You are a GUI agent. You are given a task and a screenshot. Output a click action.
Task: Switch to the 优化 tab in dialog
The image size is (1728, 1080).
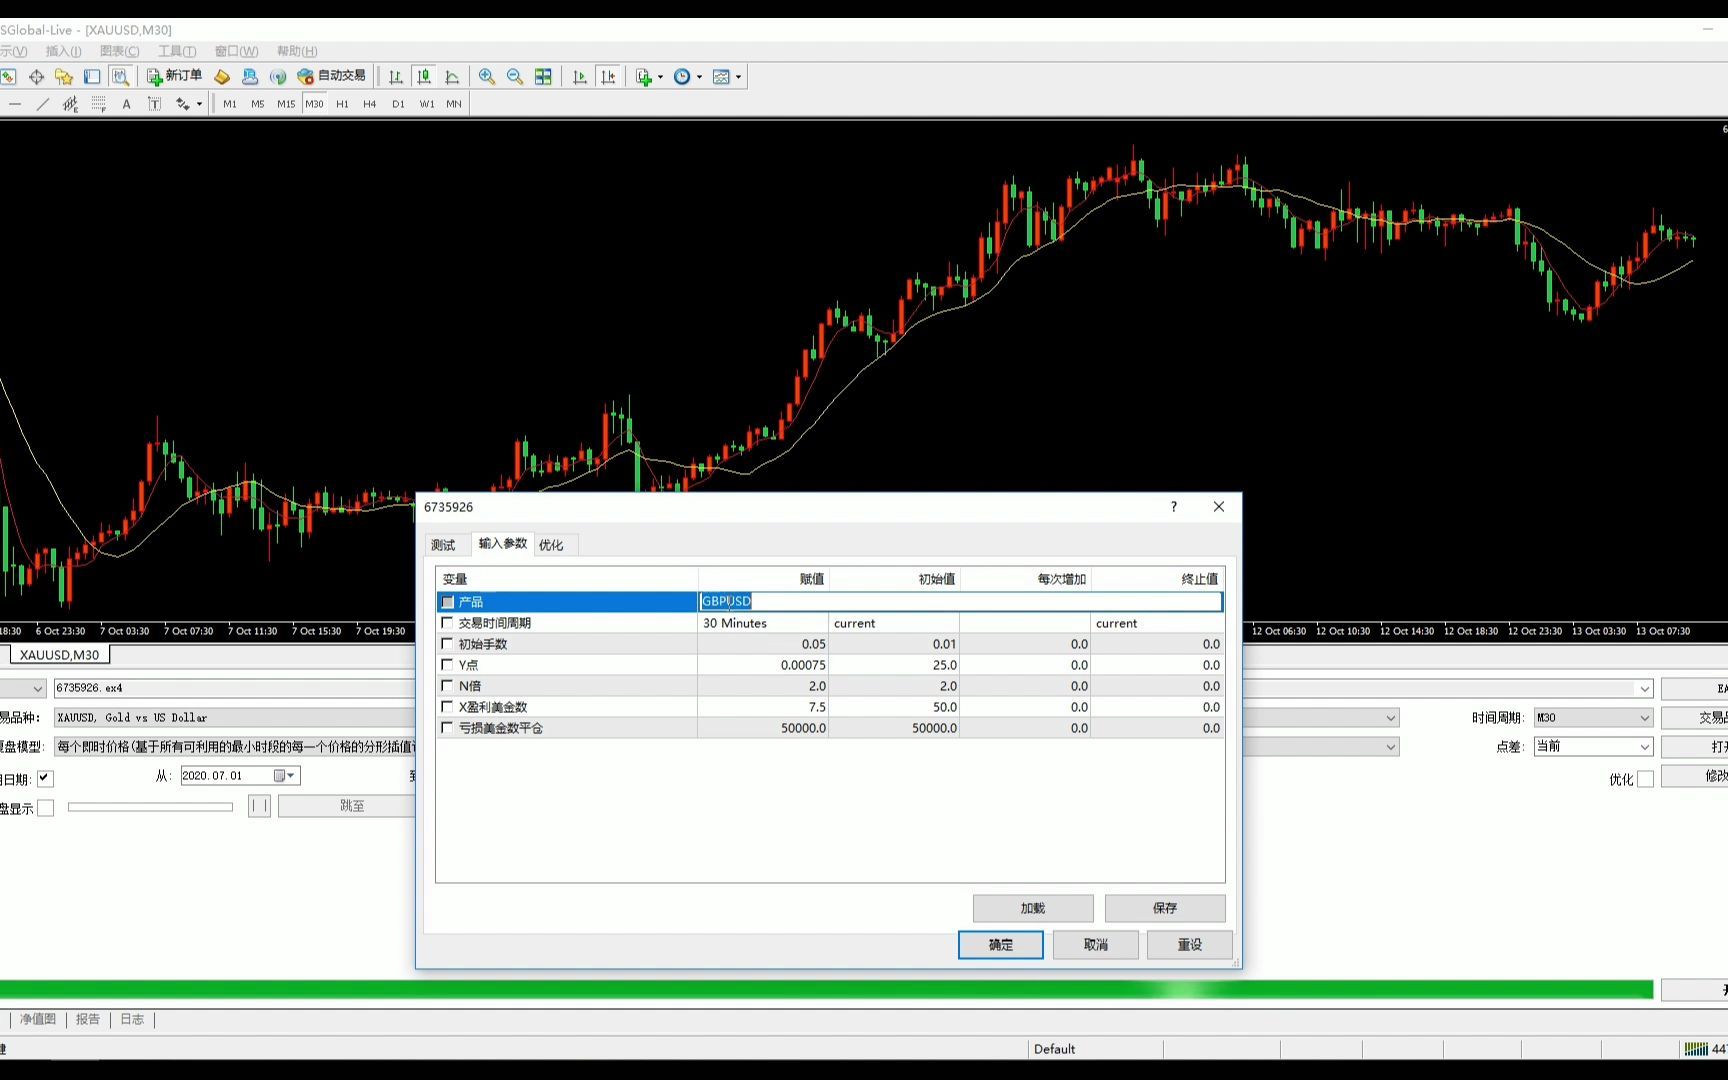(551, 545)
